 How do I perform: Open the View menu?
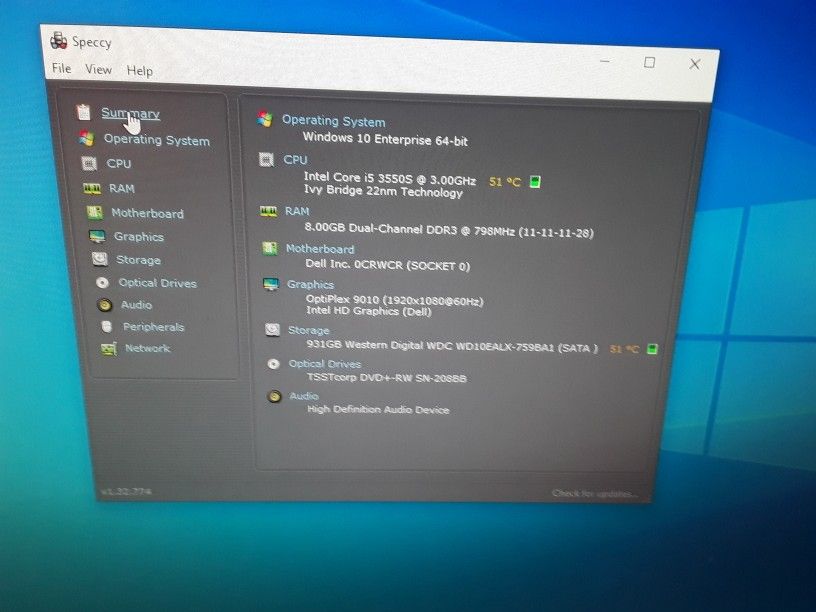pos(98,69)
